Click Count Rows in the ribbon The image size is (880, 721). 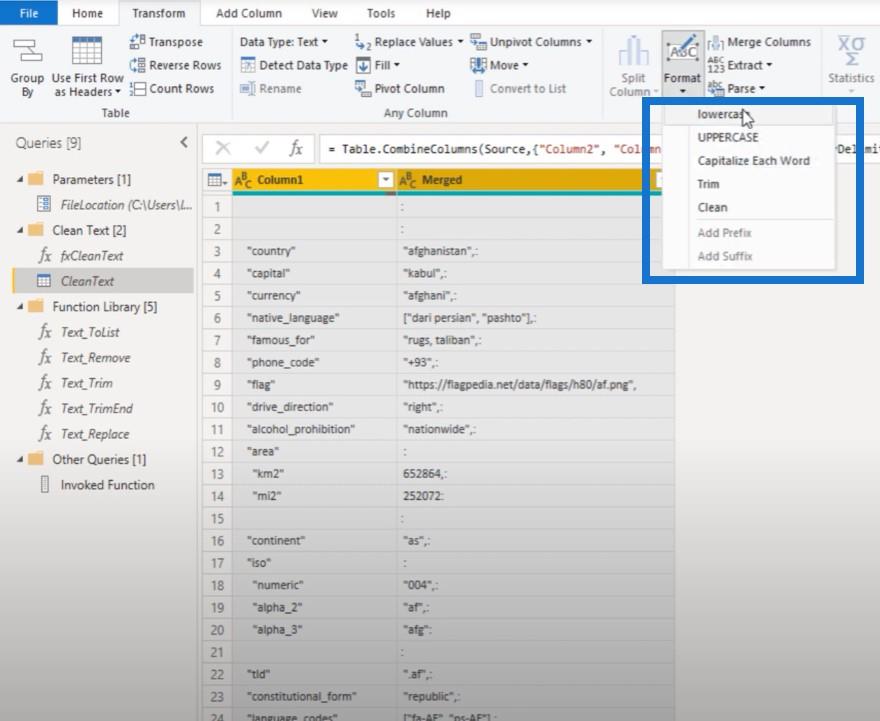tap(172, 89)
